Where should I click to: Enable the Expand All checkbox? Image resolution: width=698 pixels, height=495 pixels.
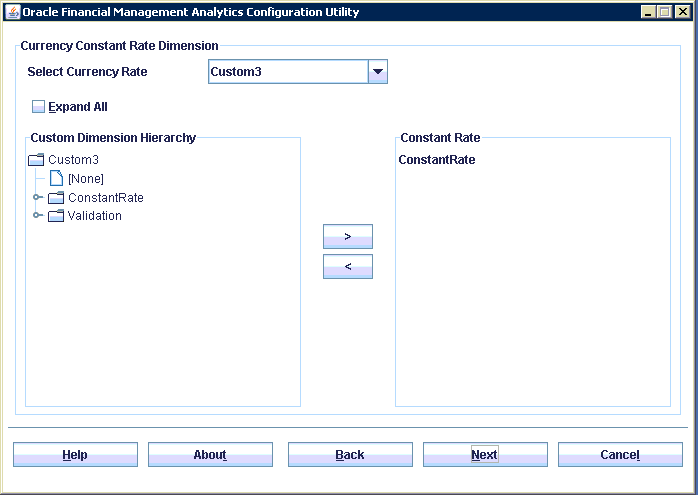[38, 107]
